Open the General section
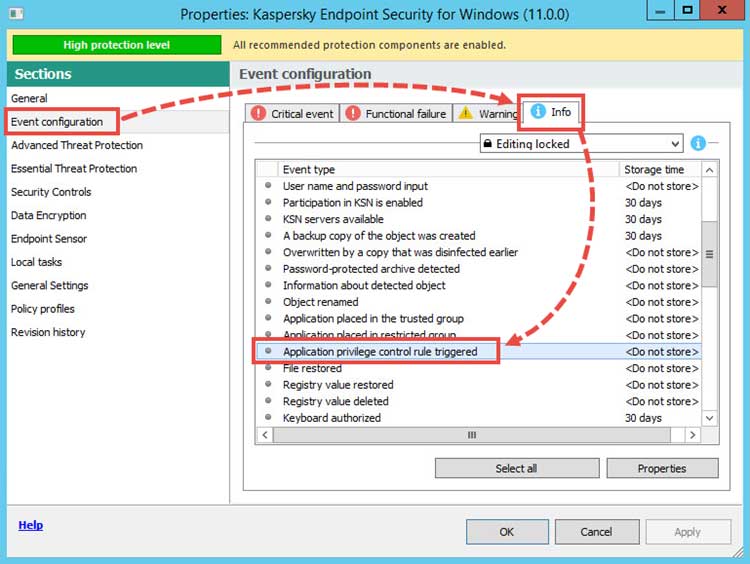This screenshot has height=564, width=750. pyautogui.click(x=29, y=99)
